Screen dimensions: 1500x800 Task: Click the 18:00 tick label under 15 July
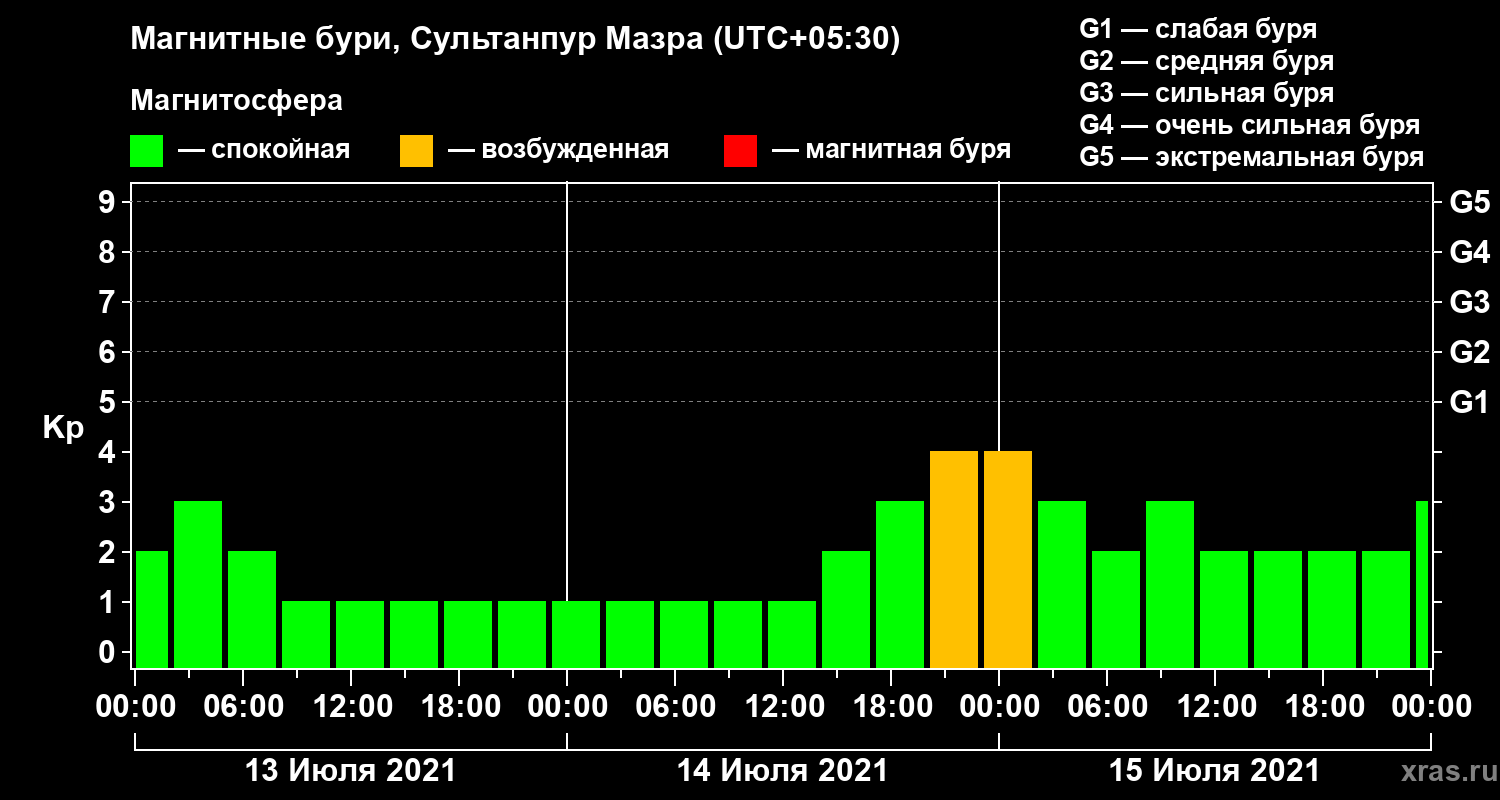1324,706
